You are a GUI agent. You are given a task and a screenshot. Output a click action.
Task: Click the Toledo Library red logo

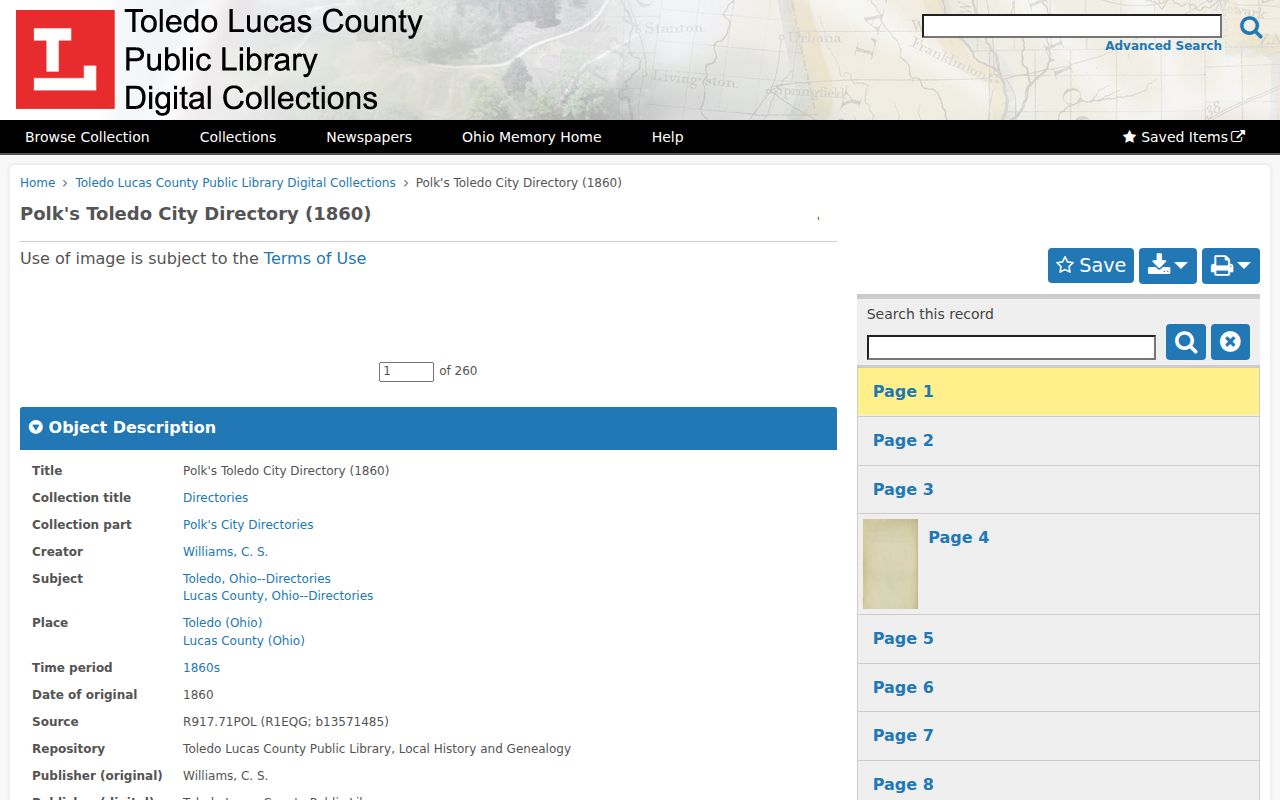tap(65, 60)
